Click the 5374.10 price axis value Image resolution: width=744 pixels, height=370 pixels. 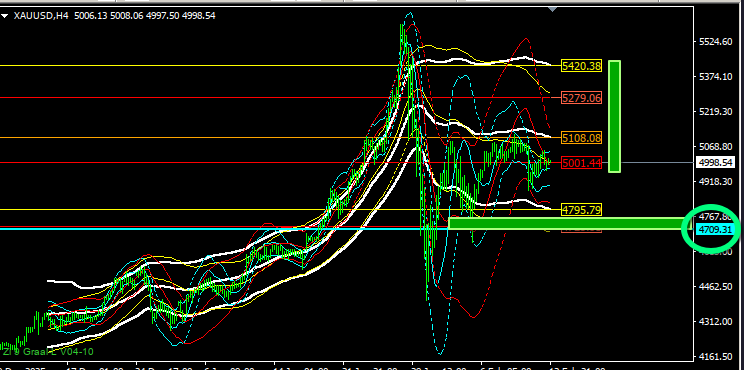tap(716, 76)
